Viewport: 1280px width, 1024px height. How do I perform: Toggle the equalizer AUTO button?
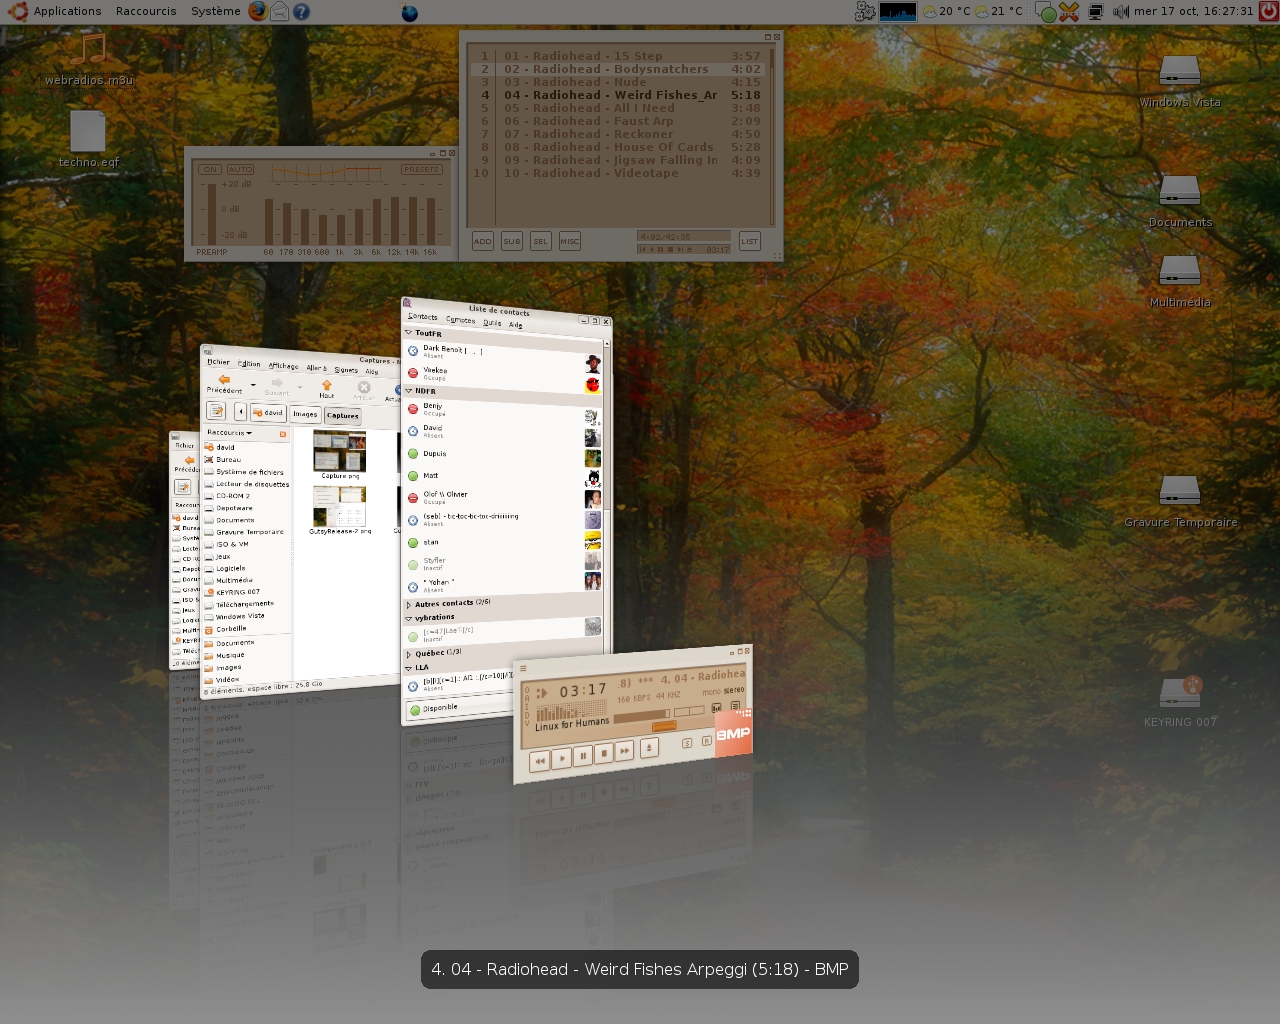click(x=240, y=169)
